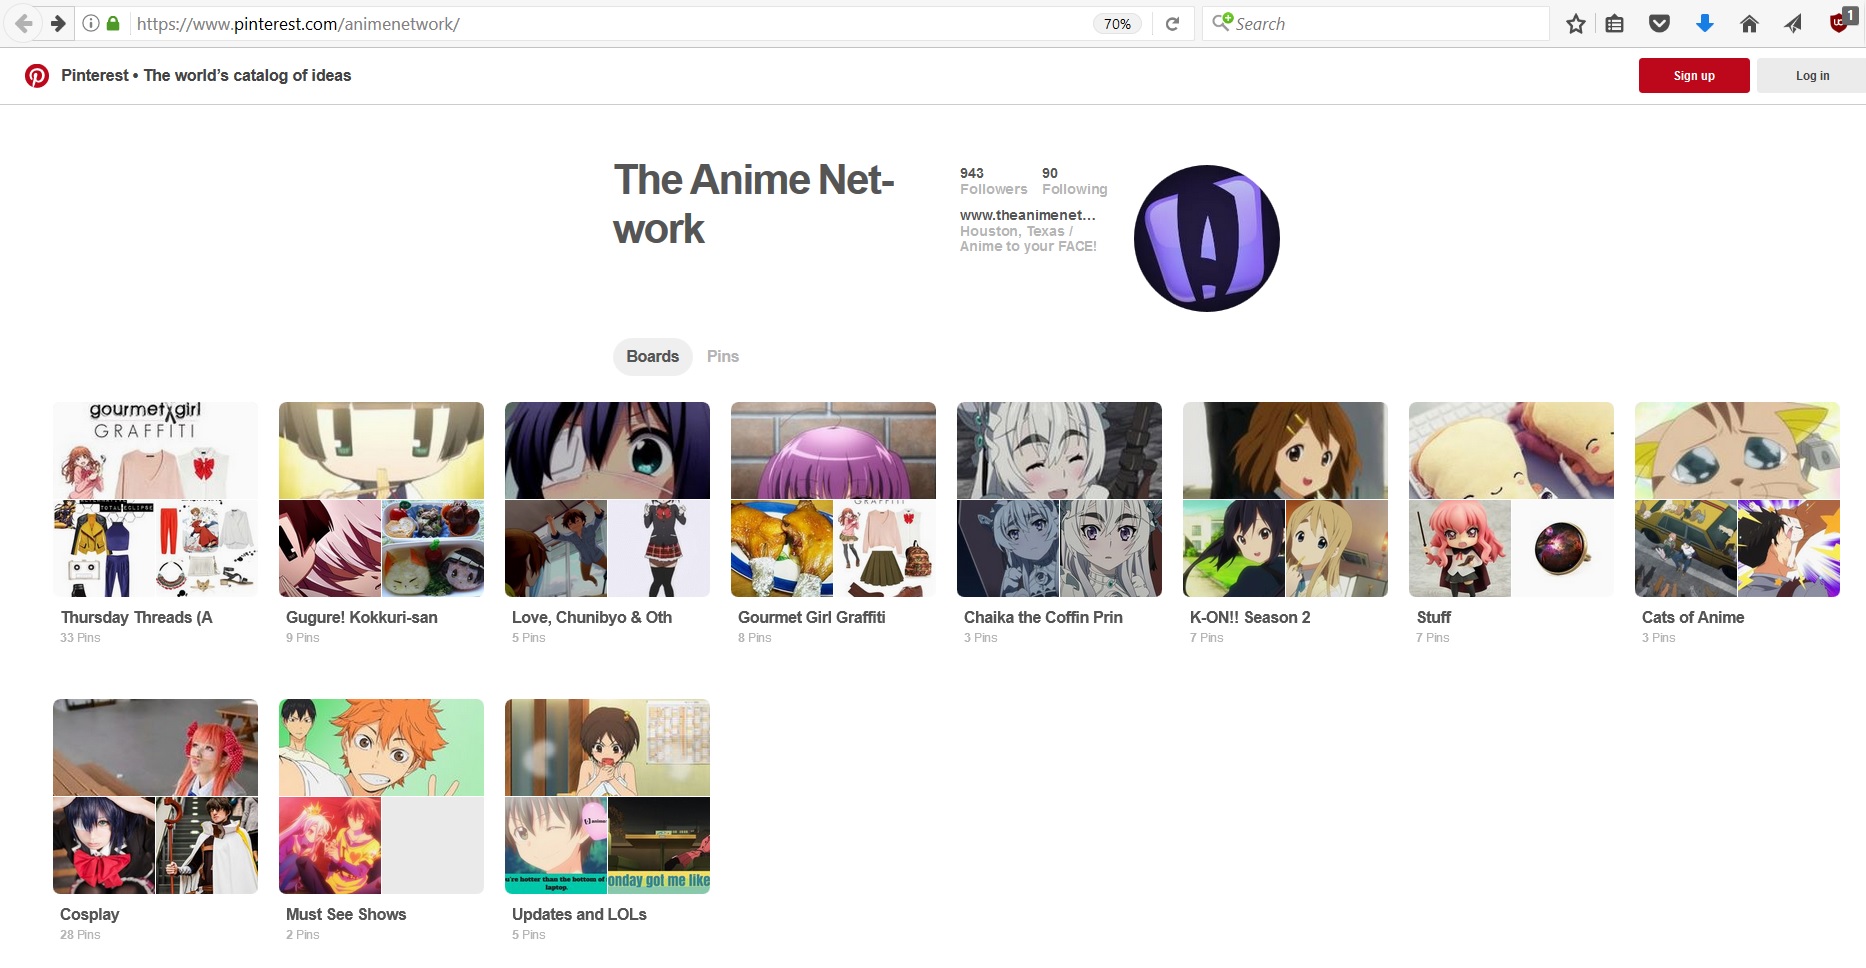This screenshot has height=968, width=1866.
Task: Open the Gugure! Kokkuri-san board cover
Action: [x=381, y=499]
